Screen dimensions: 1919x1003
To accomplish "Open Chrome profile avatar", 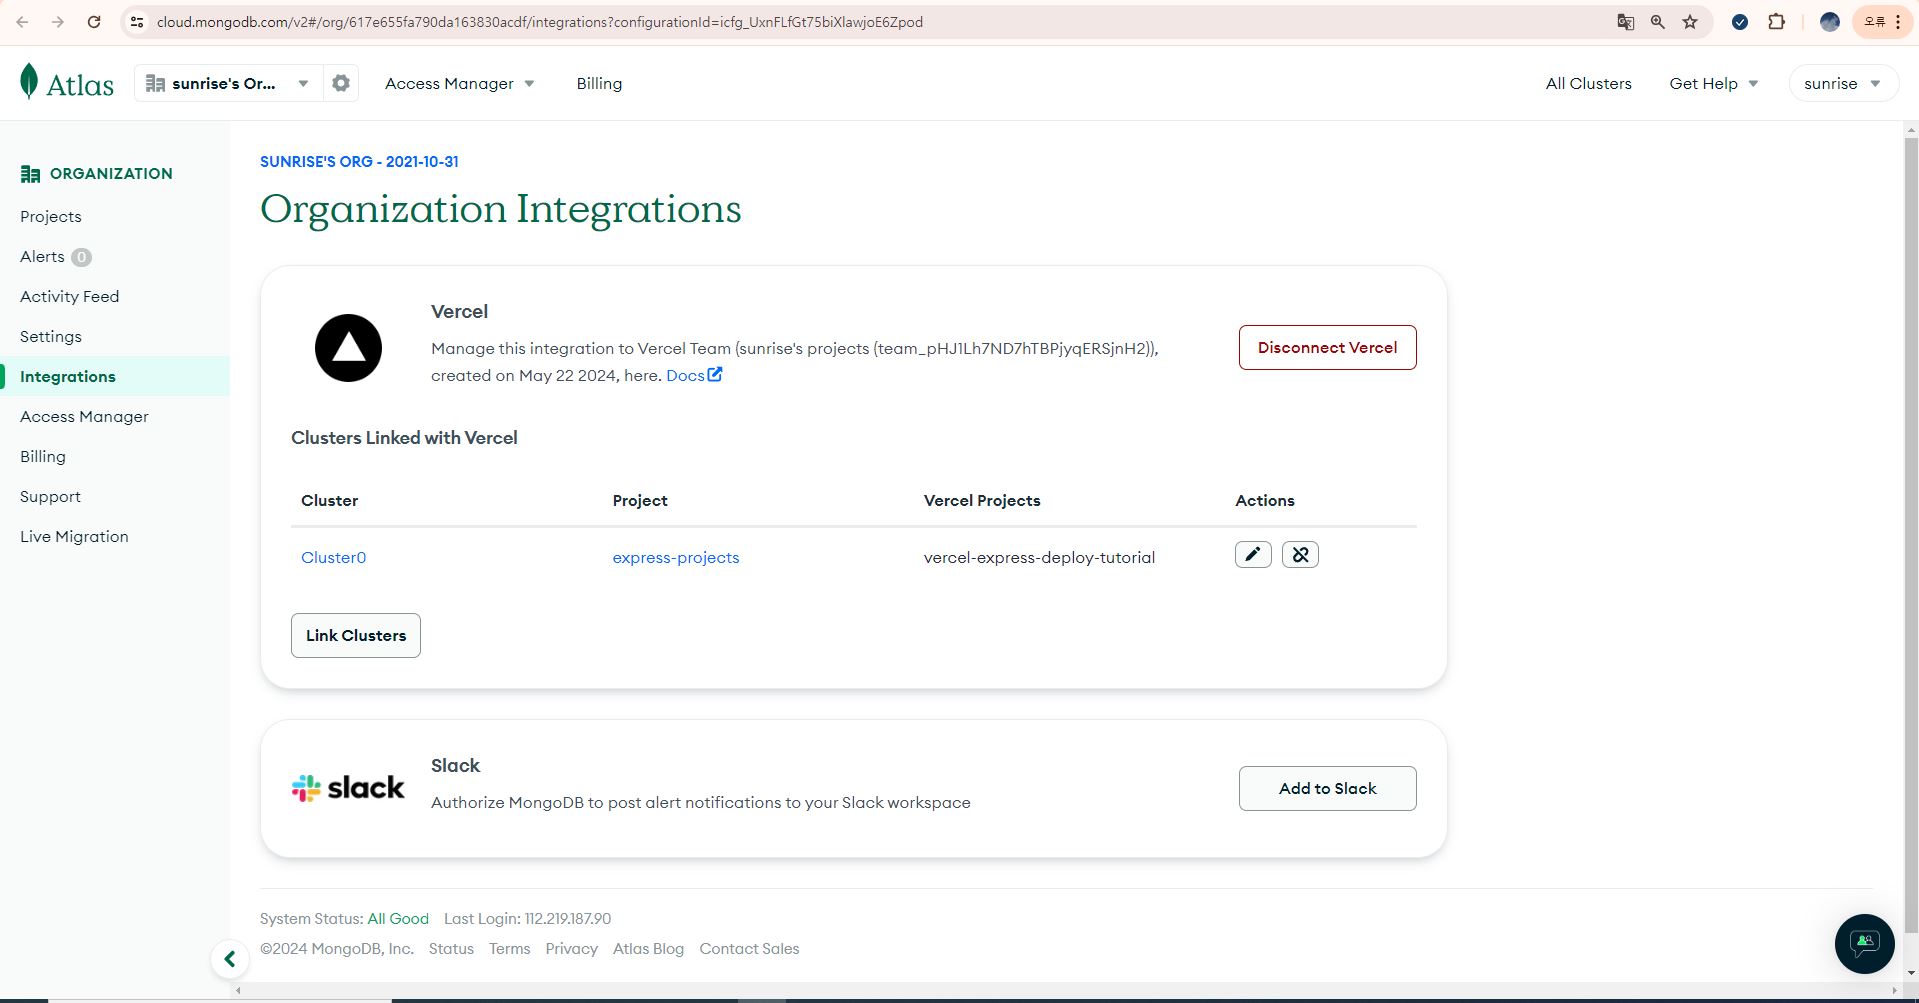I will pos(1830,22).
